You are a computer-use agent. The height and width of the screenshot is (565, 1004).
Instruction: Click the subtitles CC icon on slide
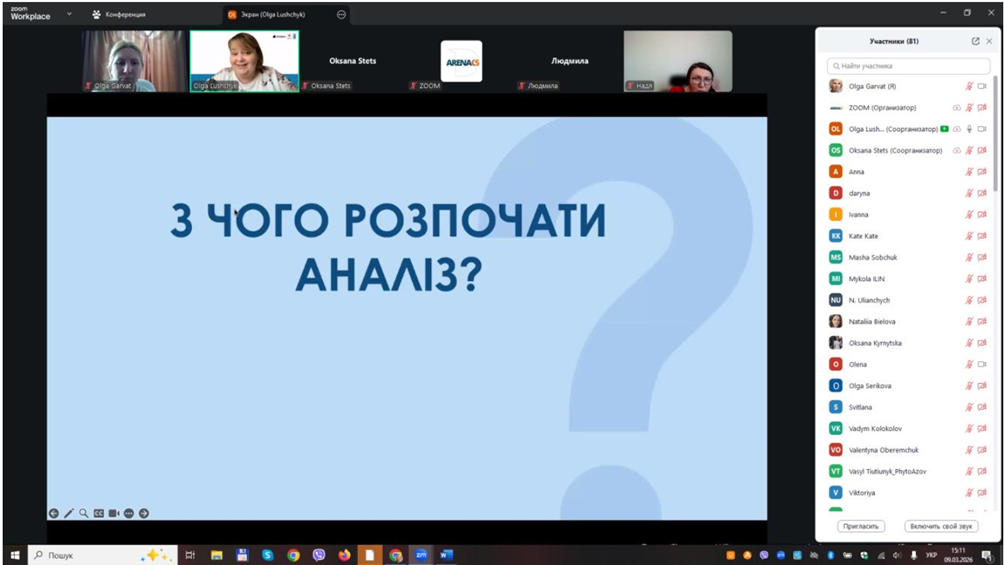pyautogui.click(x=99, y=513)
